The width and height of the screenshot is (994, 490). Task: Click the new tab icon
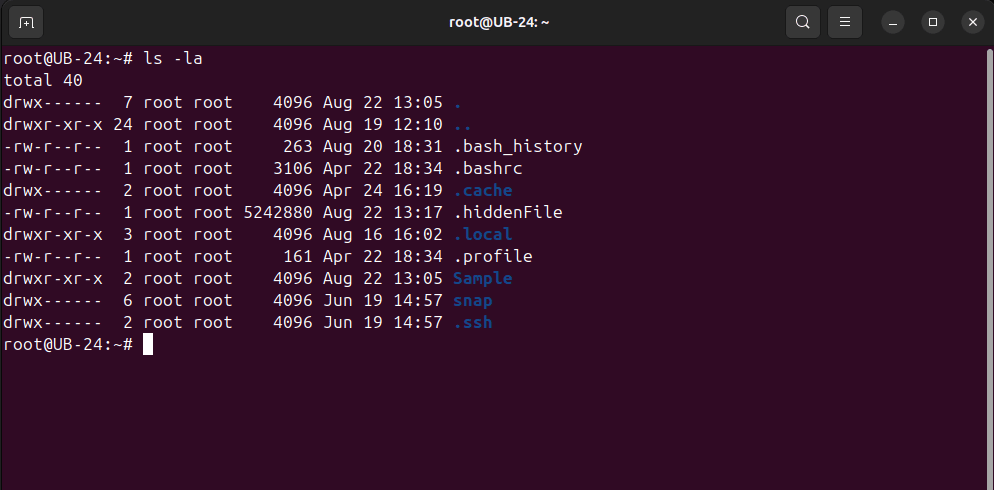point(26,21)
